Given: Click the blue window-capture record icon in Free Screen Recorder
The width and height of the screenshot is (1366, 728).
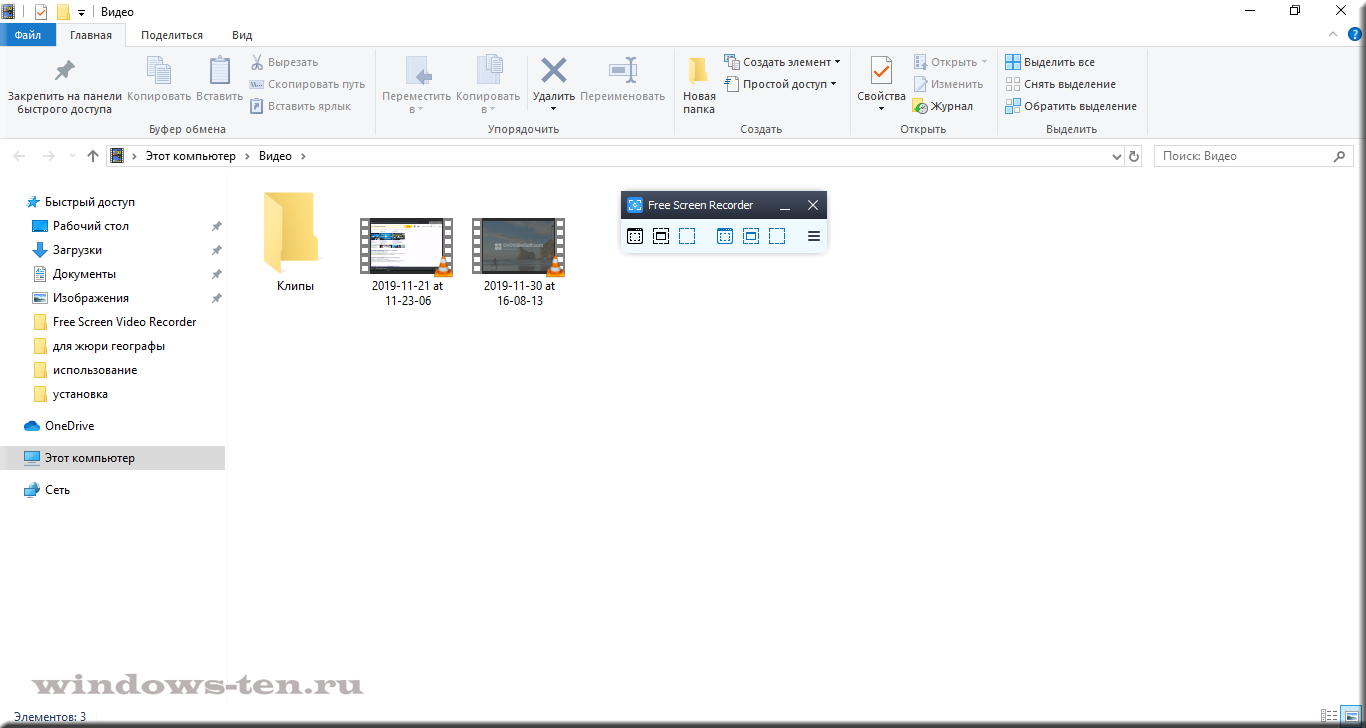Looking at the screenshot, I should click(x=725, y=236).
